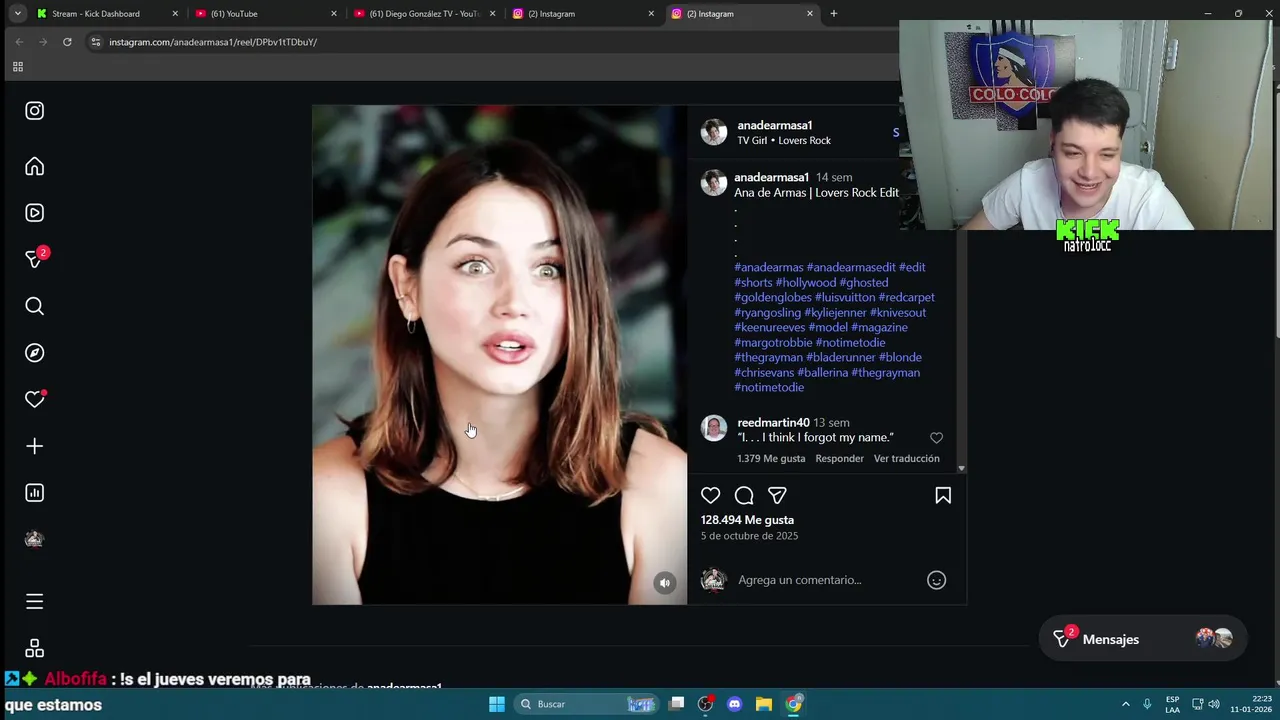The width and height of the screenshot is (1280, 720).
Task: Open the #hollywood hashtag
Action: [806, 282]
